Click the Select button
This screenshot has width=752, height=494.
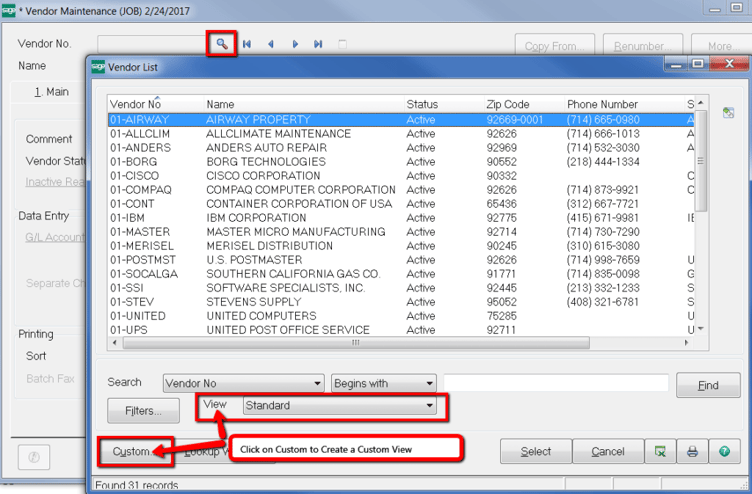pos(536,452)
